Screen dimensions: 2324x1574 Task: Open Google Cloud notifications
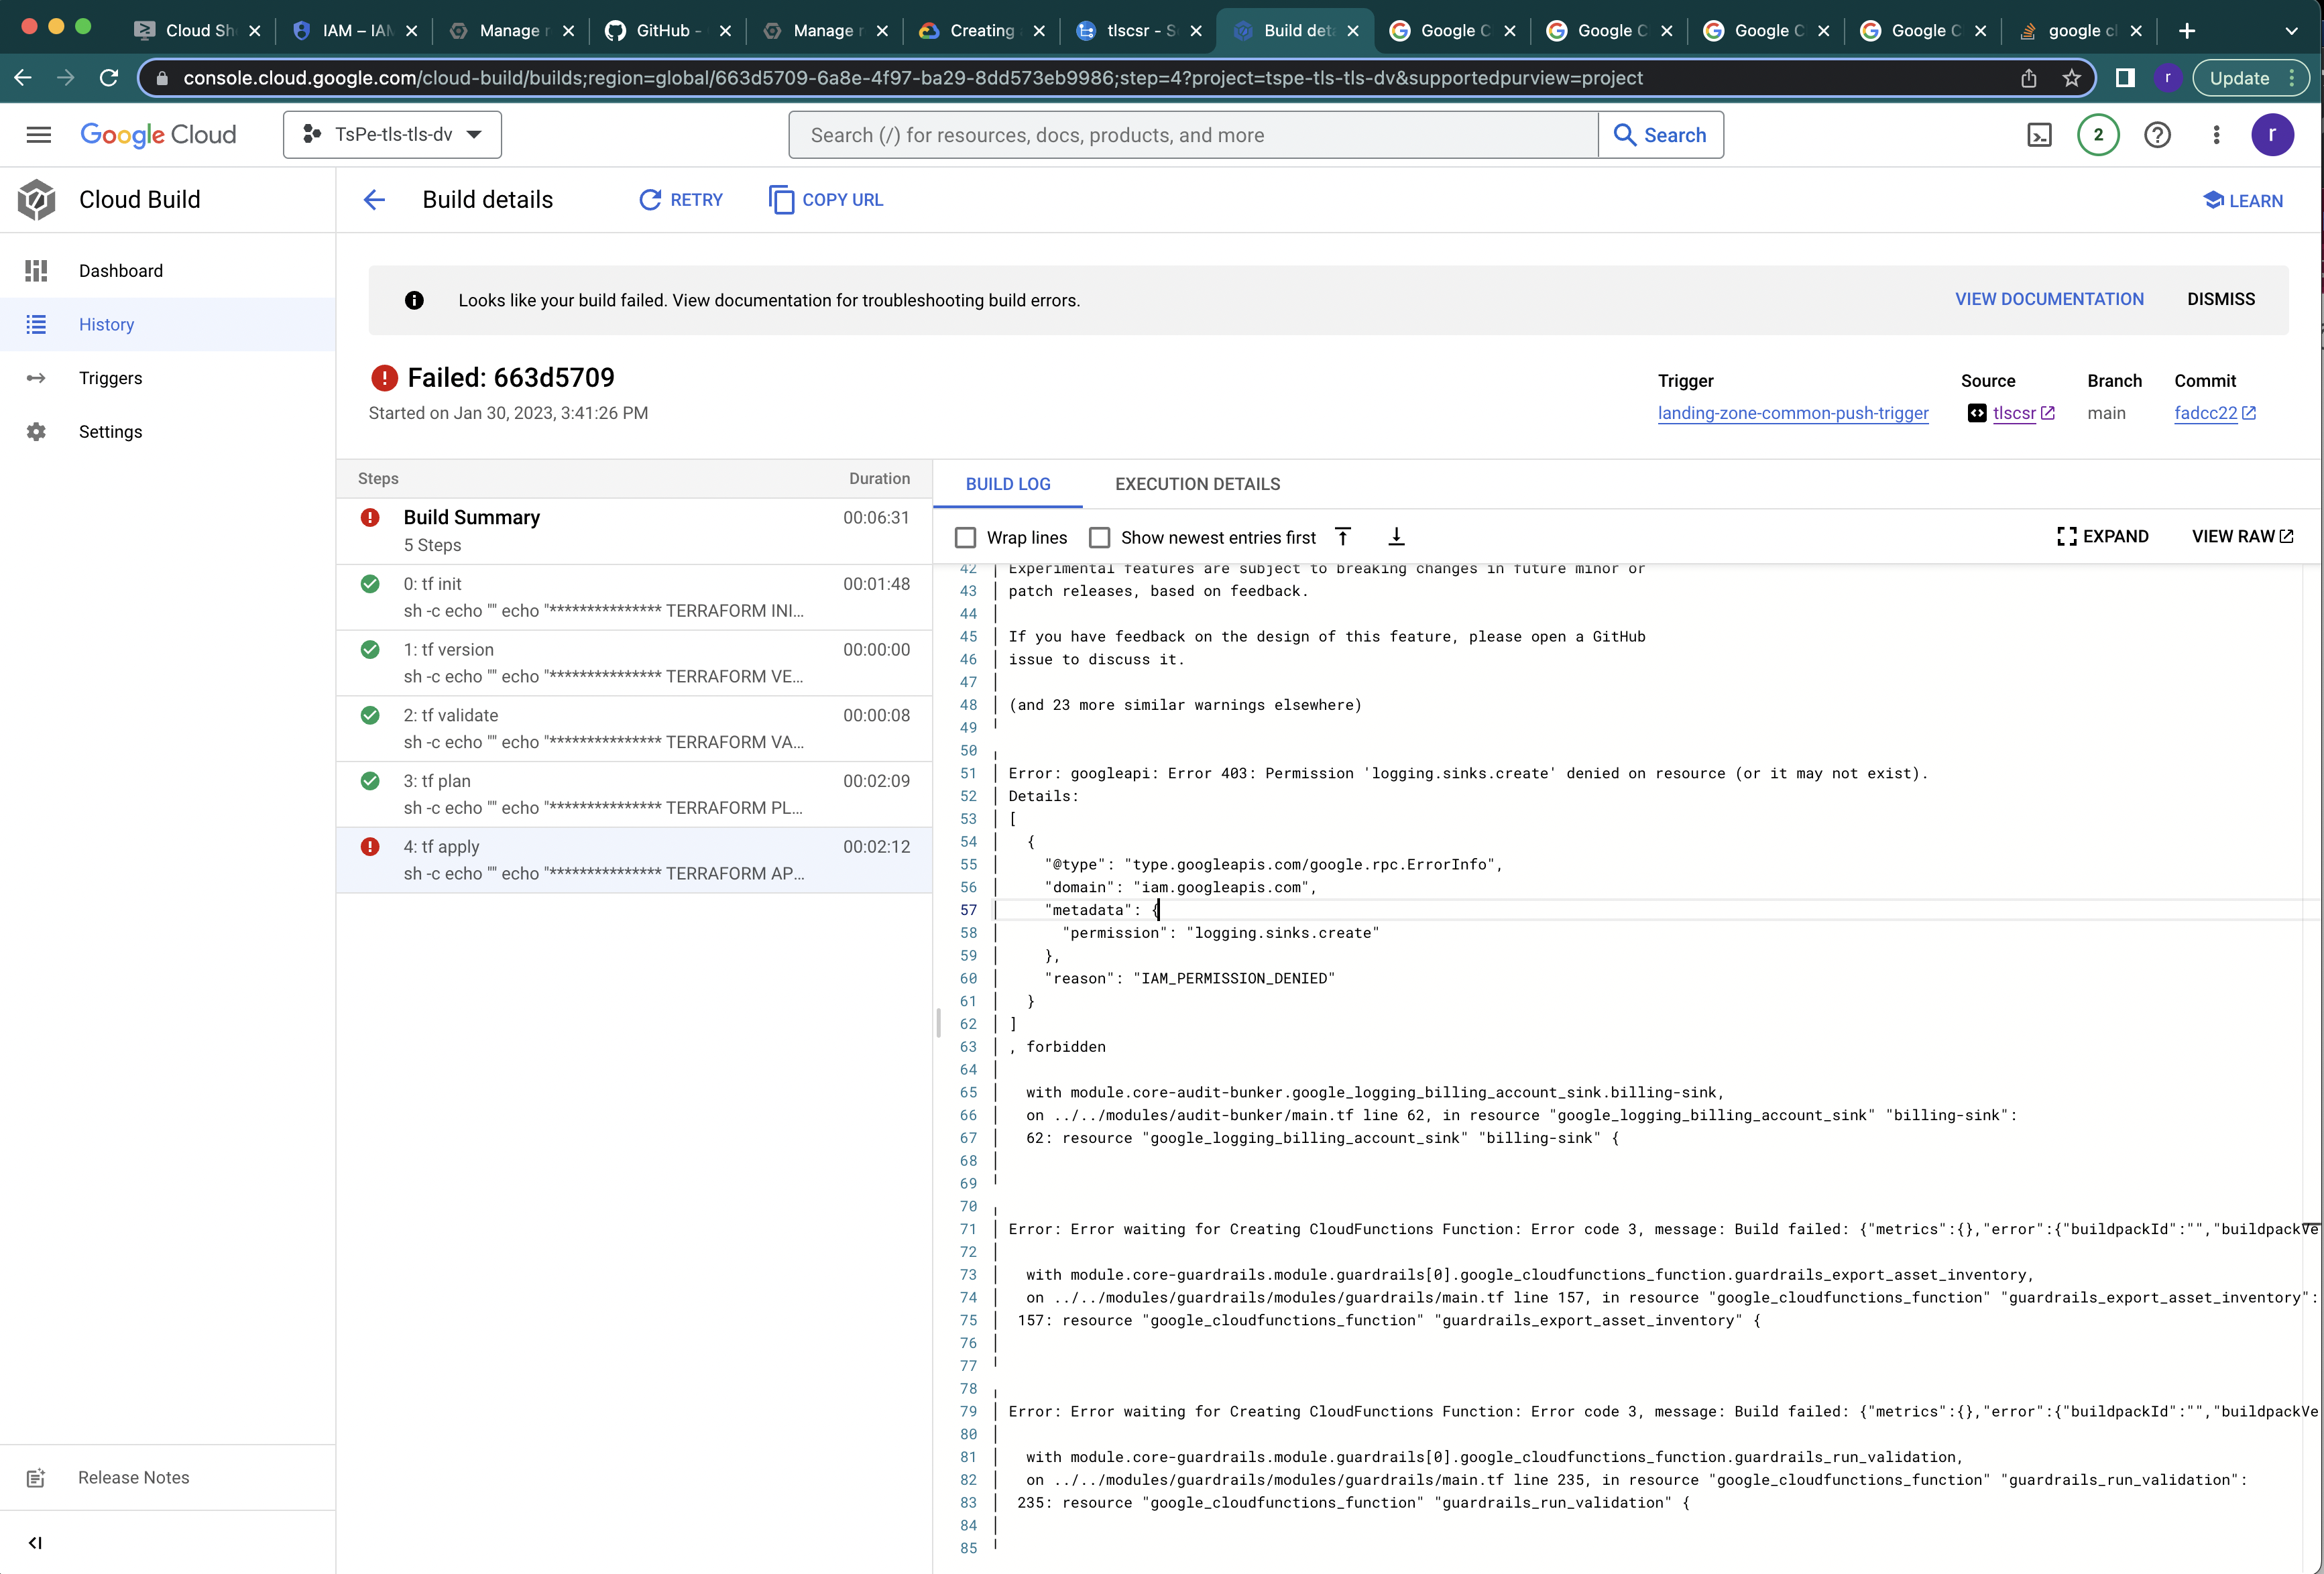tap(2098, 134)
